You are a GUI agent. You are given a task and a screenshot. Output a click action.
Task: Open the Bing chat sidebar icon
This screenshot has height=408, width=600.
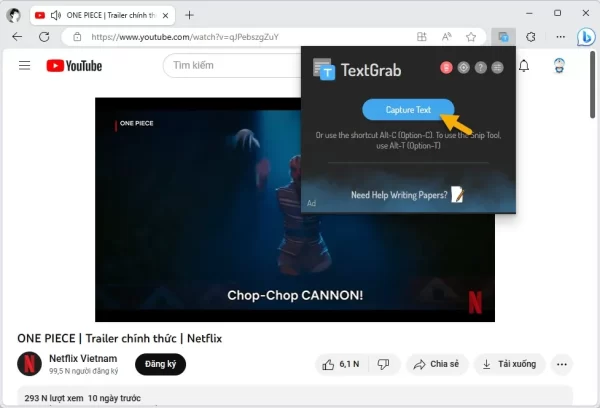pos(586,37)
